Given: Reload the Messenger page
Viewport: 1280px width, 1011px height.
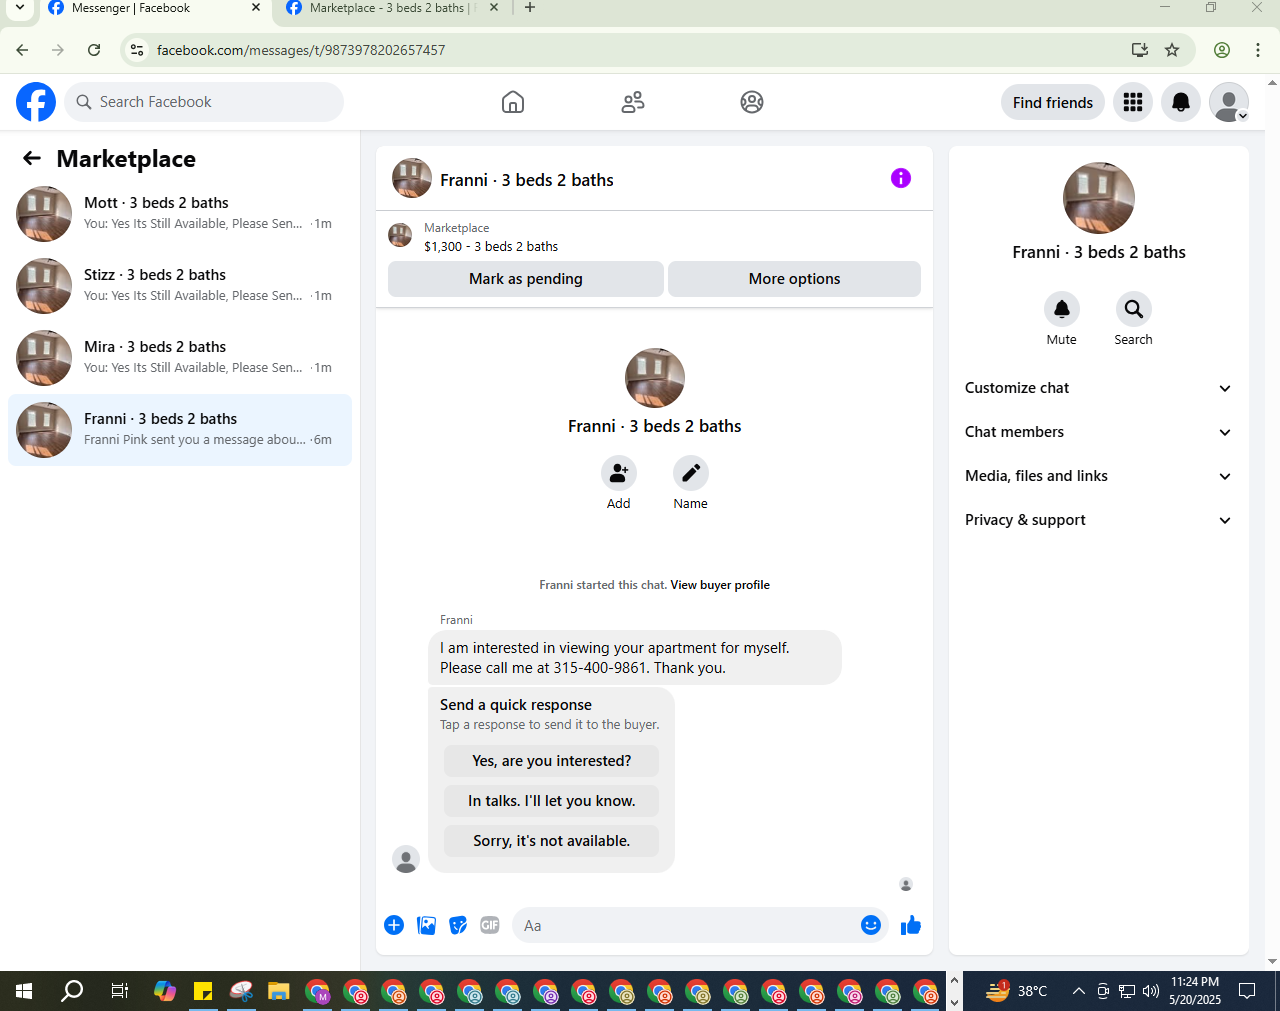Looking at the screenshot, I should tap(94, 50).
